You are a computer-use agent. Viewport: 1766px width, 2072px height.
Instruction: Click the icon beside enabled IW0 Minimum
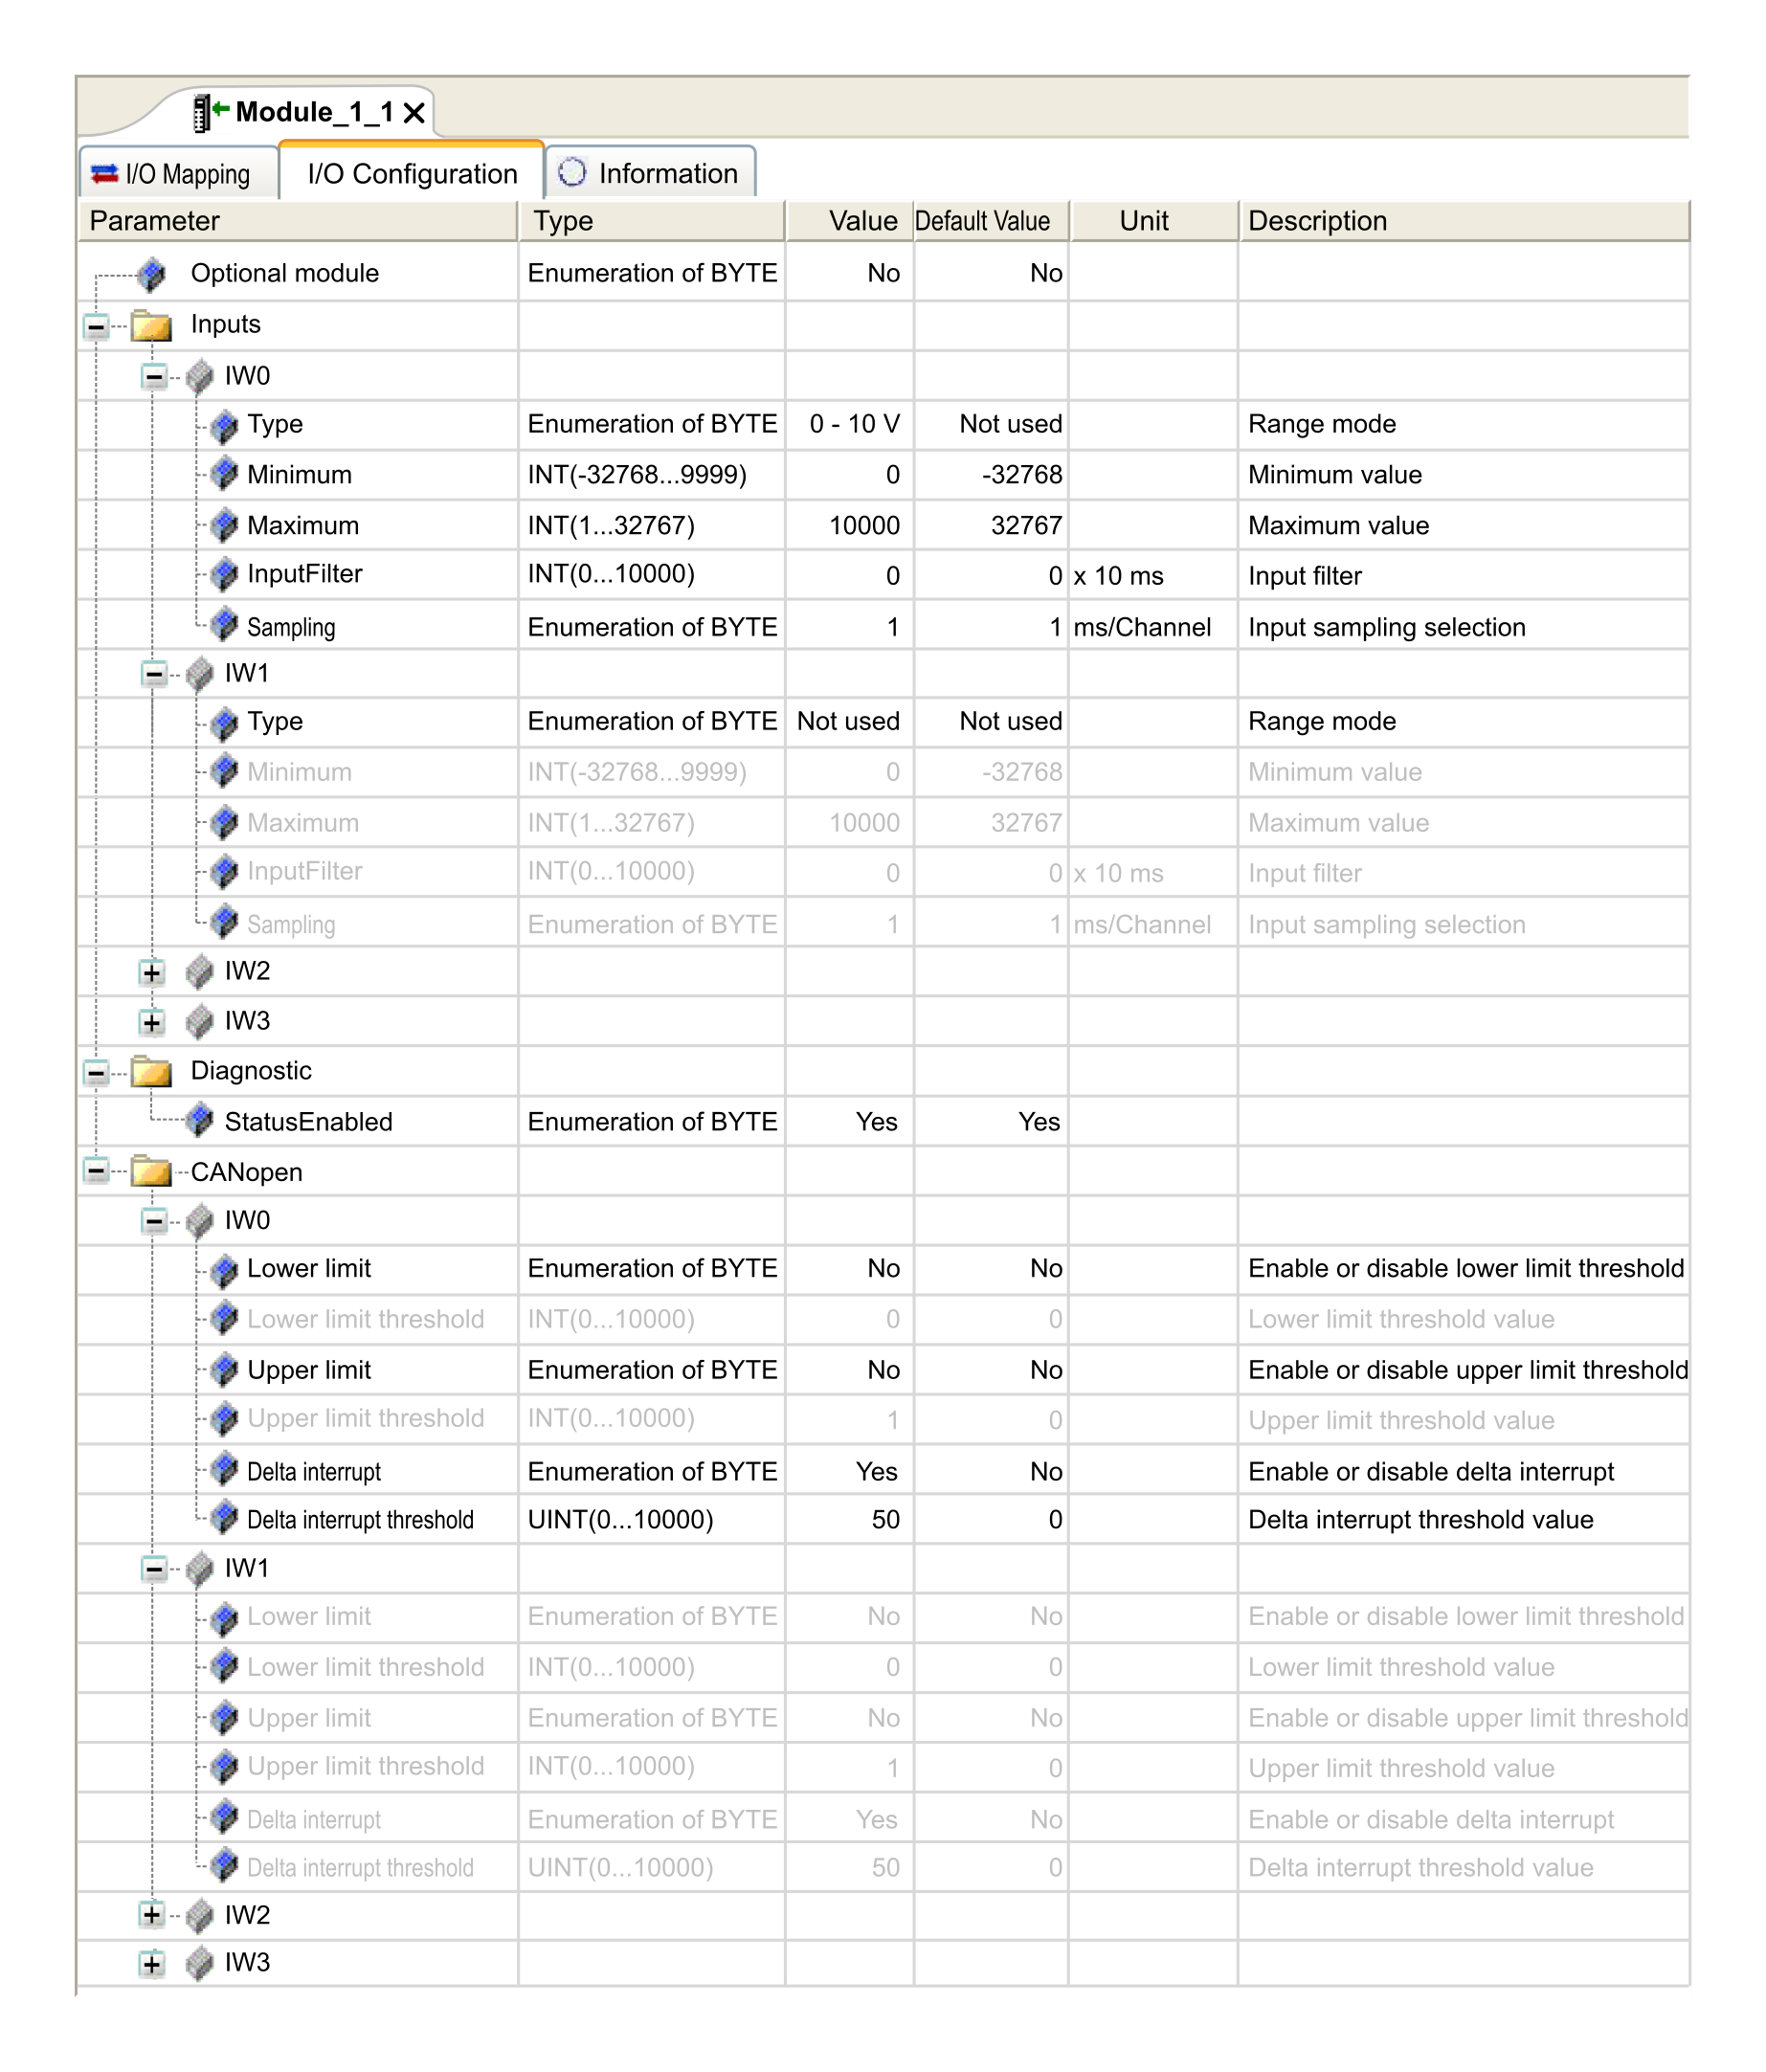coord(225,474)
